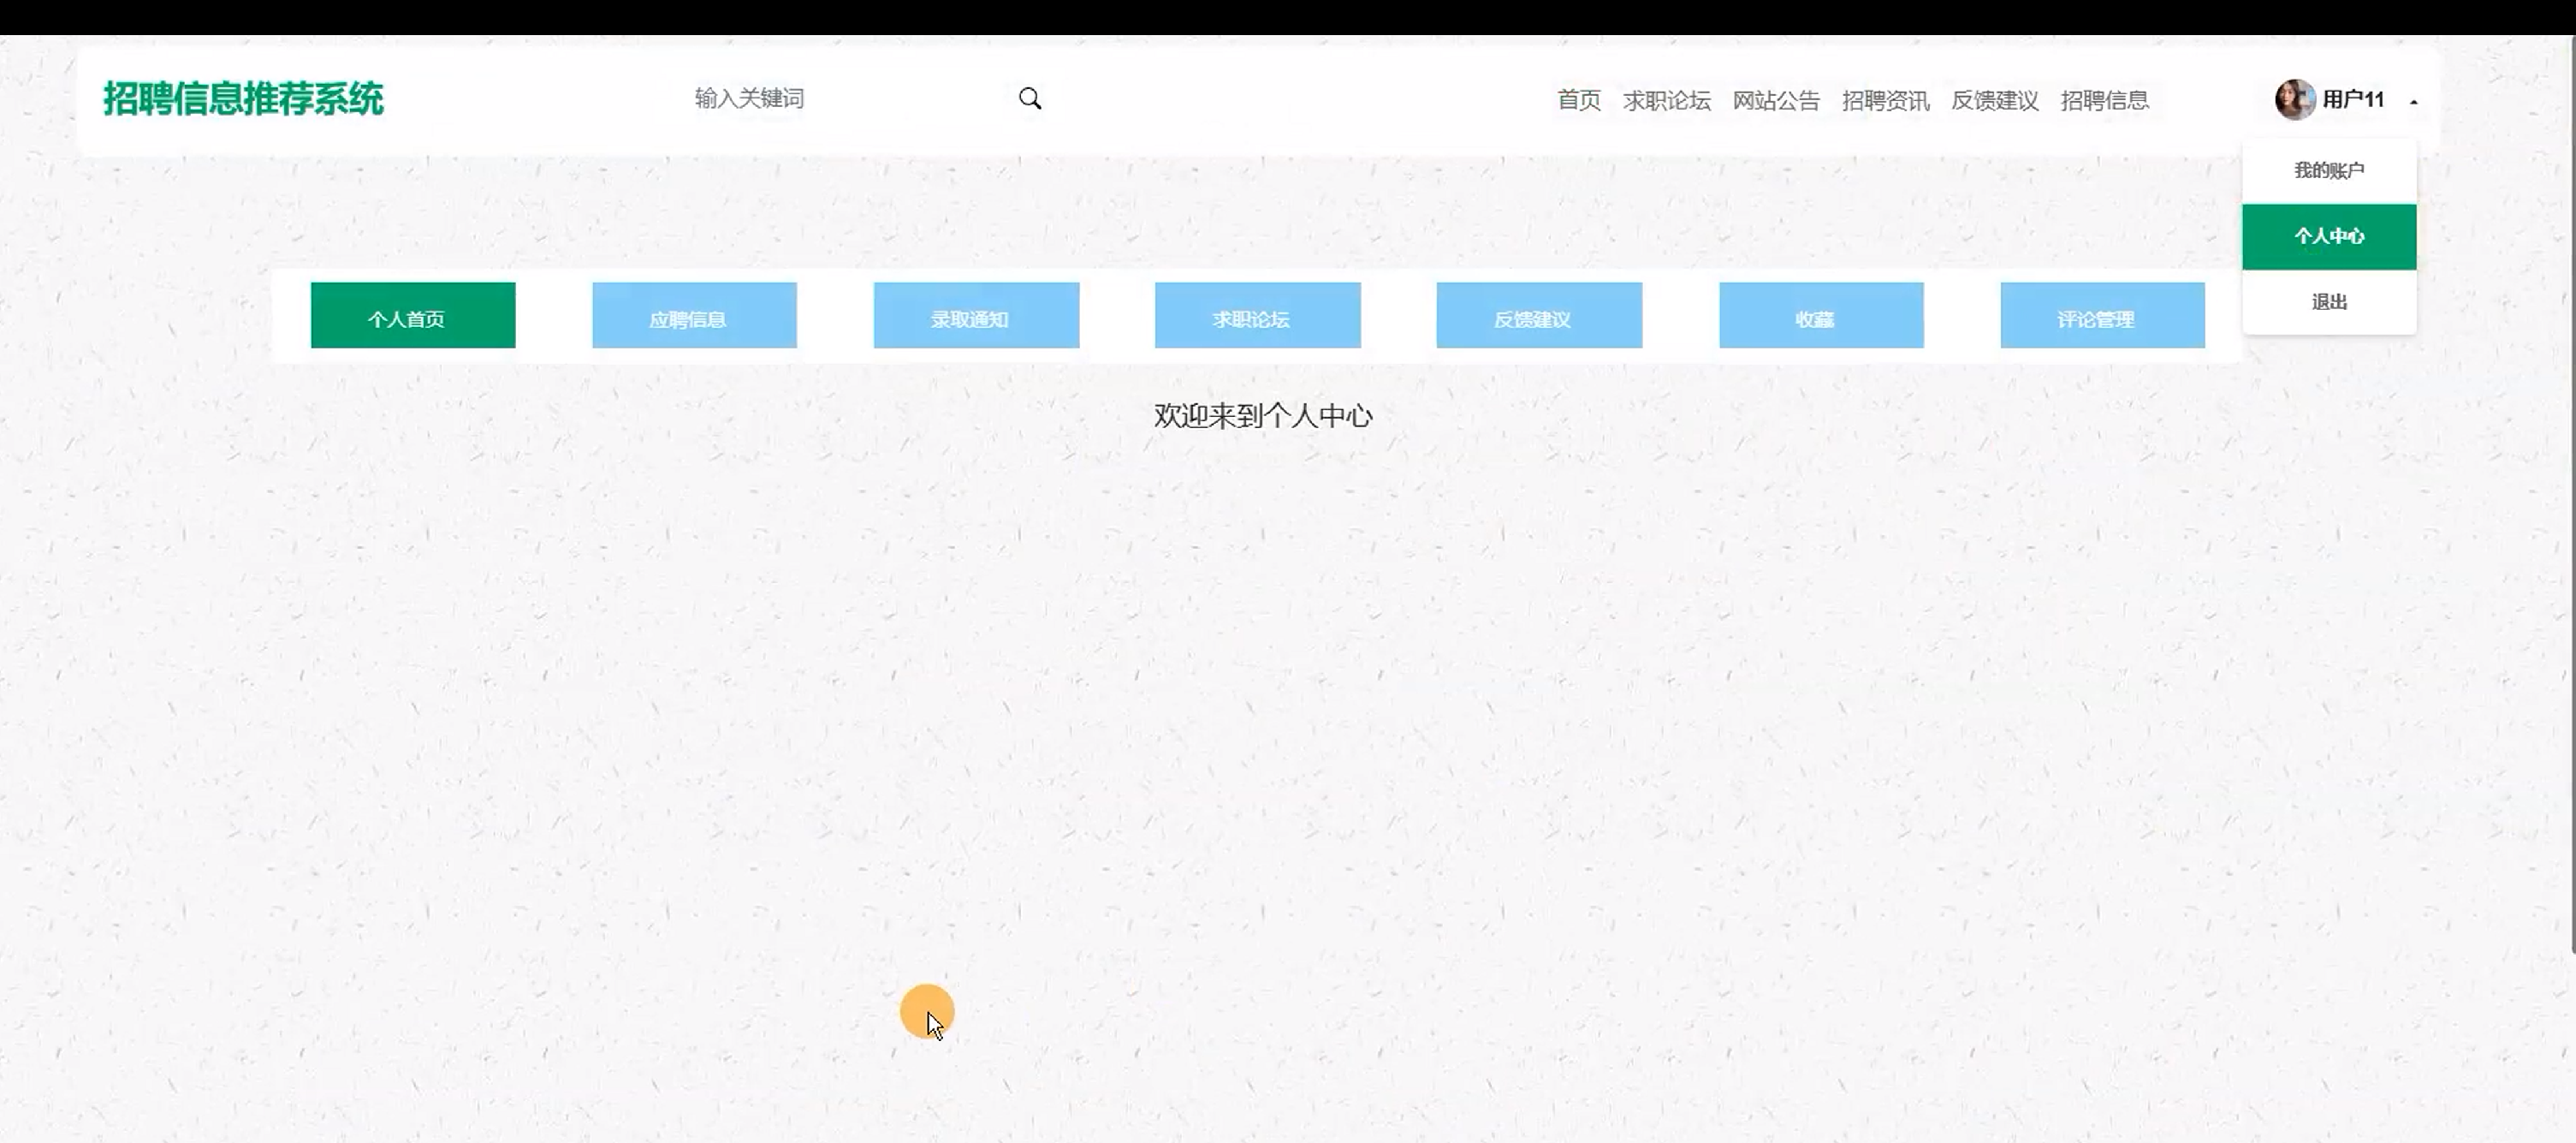
Task: Choose 退出 to log out
Action: (x=2328, y=301)
